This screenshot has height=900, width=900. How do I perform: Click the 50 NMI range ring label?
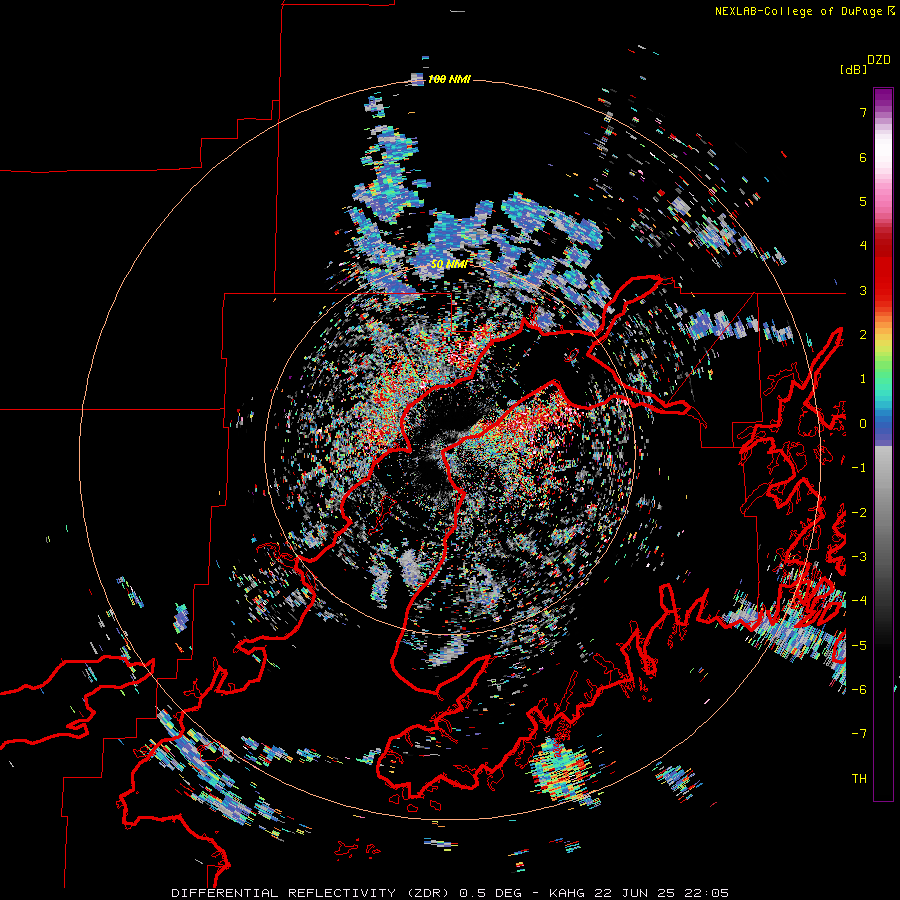(x=449, y=264)
